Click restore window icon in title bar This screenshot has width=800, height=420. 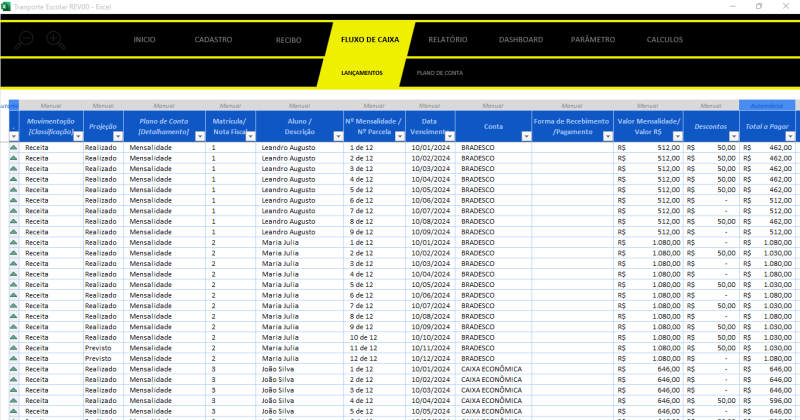(757, 6)
